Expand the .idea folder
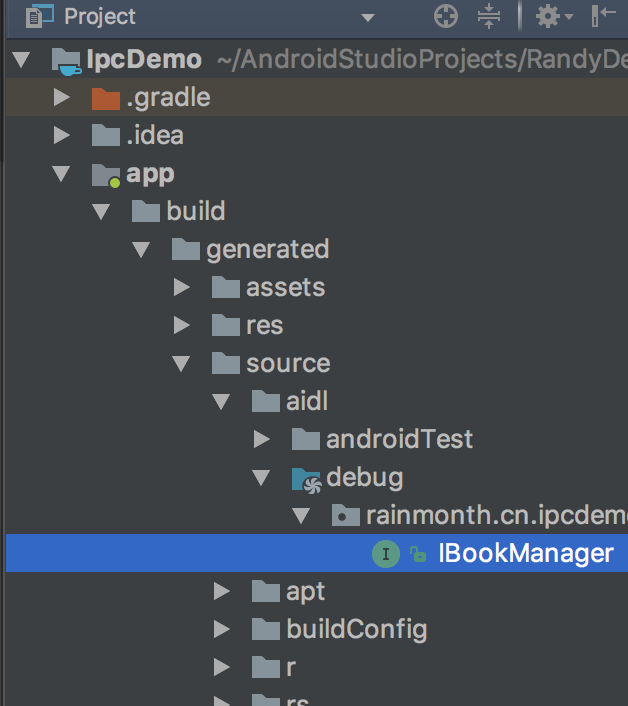This screenshot has height=706, width=628. (62, 135)
